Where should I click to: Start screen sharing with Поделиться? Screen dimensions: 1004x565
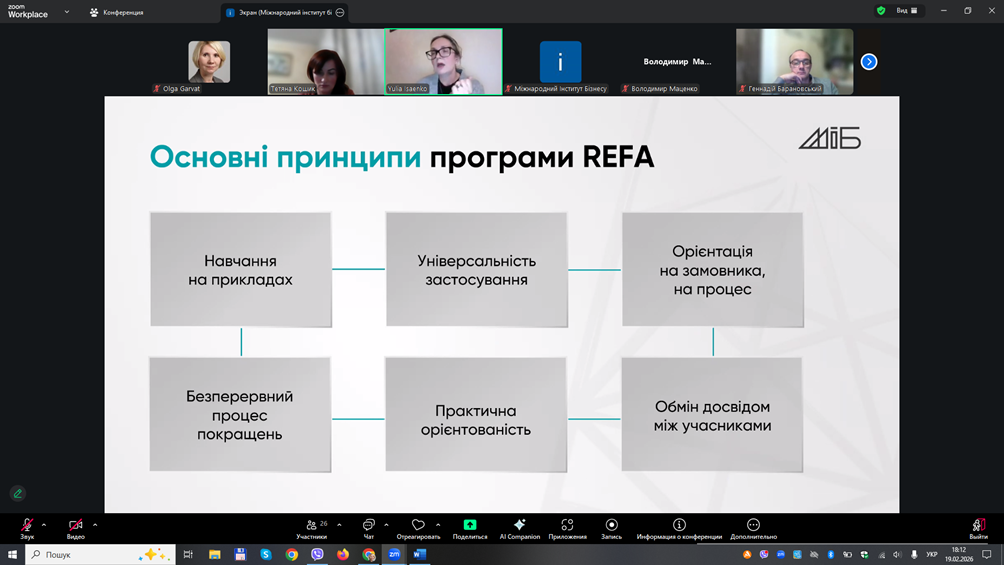(x=469, y=527)
